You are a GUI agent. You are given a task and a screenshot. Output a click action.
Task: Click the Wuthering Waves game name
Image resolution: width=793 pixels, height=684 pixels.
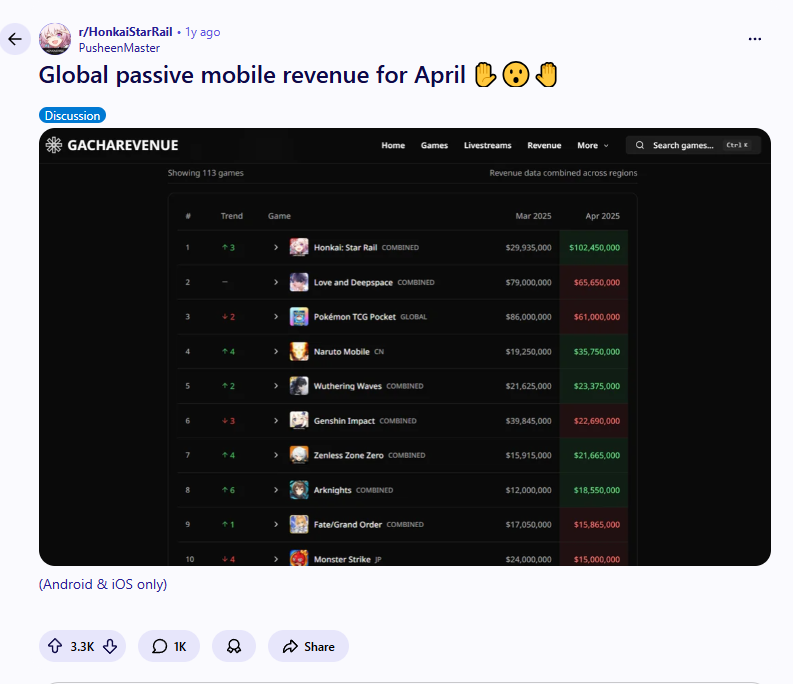[x=347, y=386]
